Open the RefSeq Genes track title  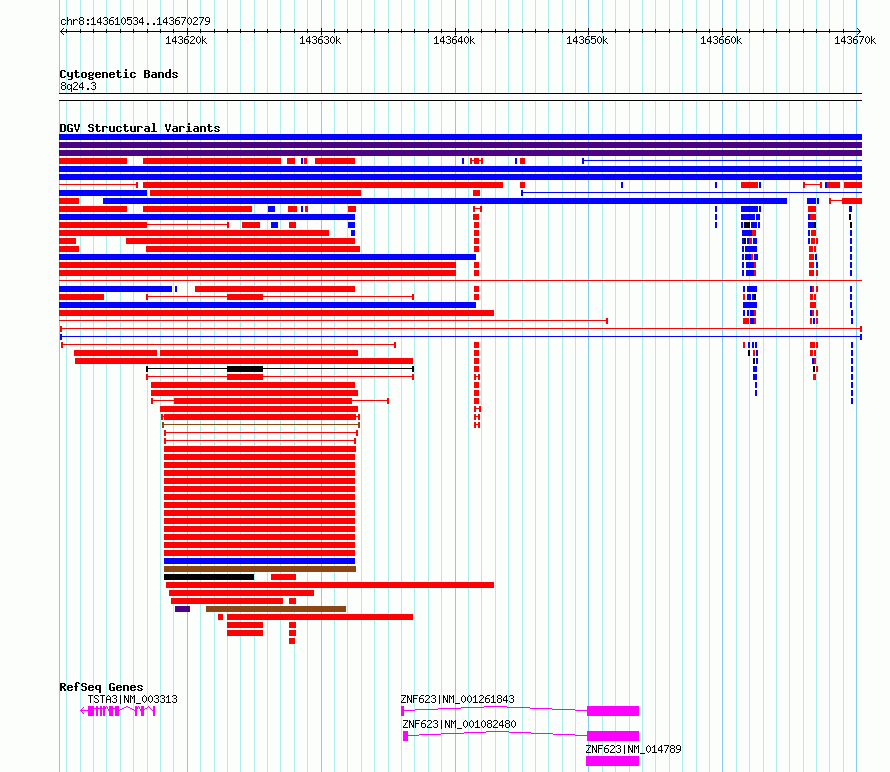pos(101,687)
